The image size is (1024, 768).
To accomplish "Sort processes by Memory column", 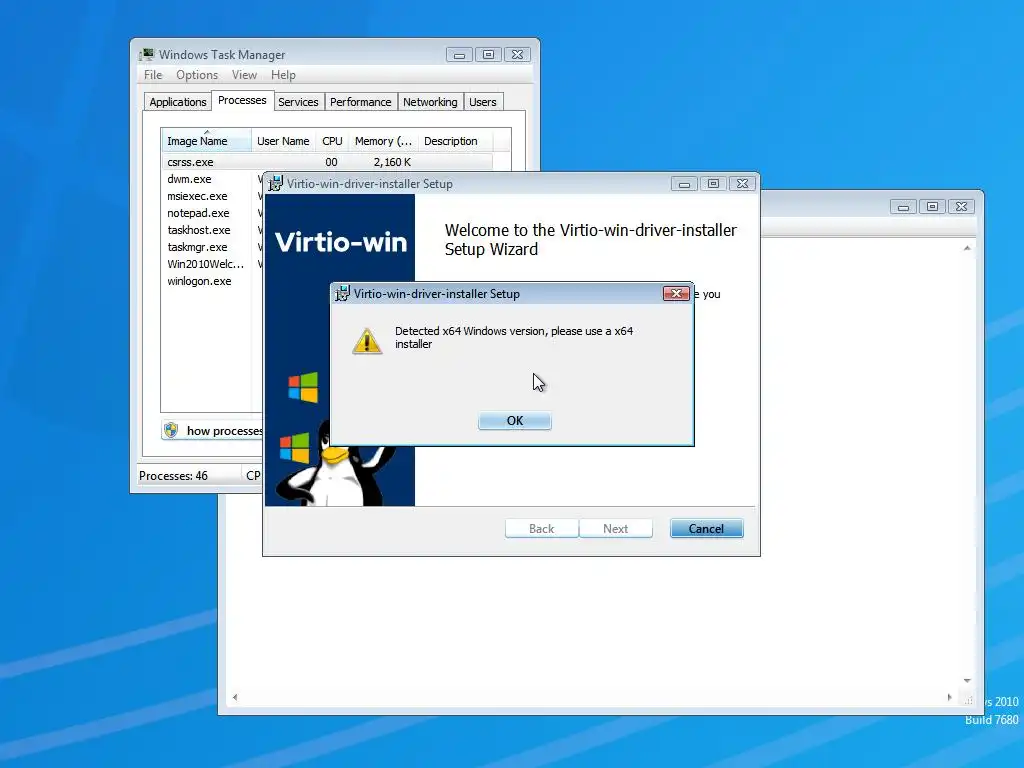I will click(x=383, y=141).
